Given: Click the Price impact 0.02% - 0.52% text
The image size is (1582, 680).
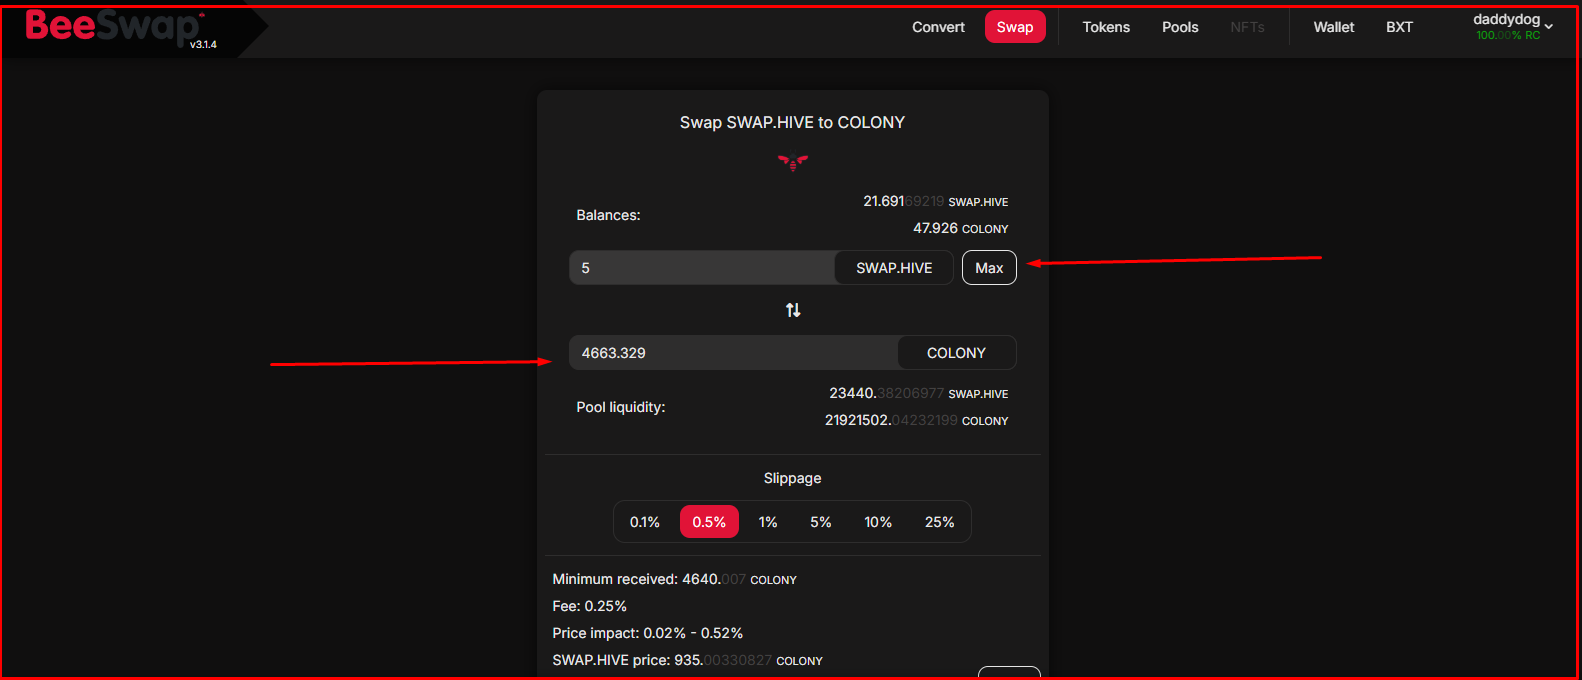Looking at the screenshot, I should [648, 633].
